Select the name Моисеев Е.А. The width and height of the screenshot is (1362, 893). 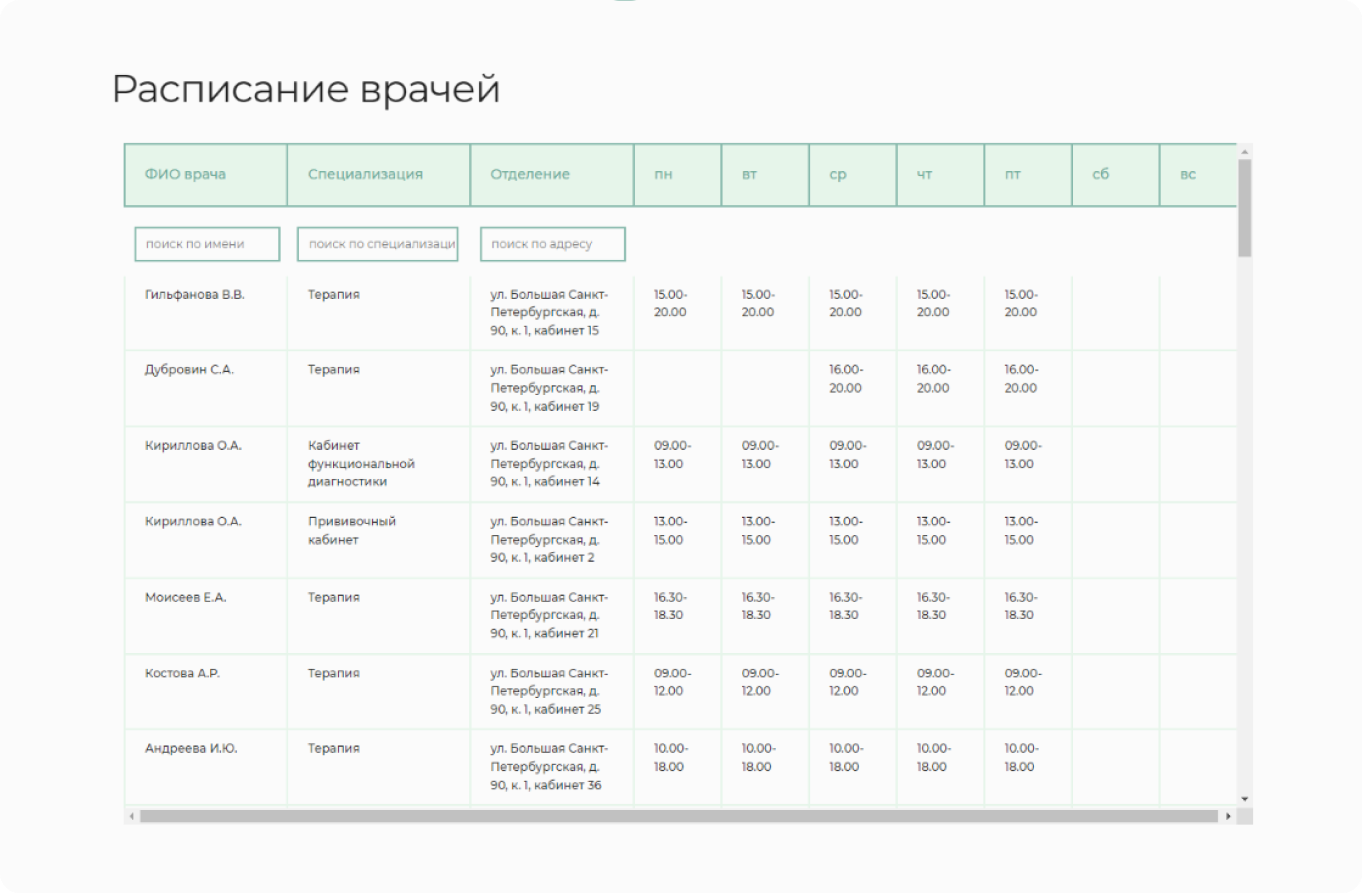point(186,598)
